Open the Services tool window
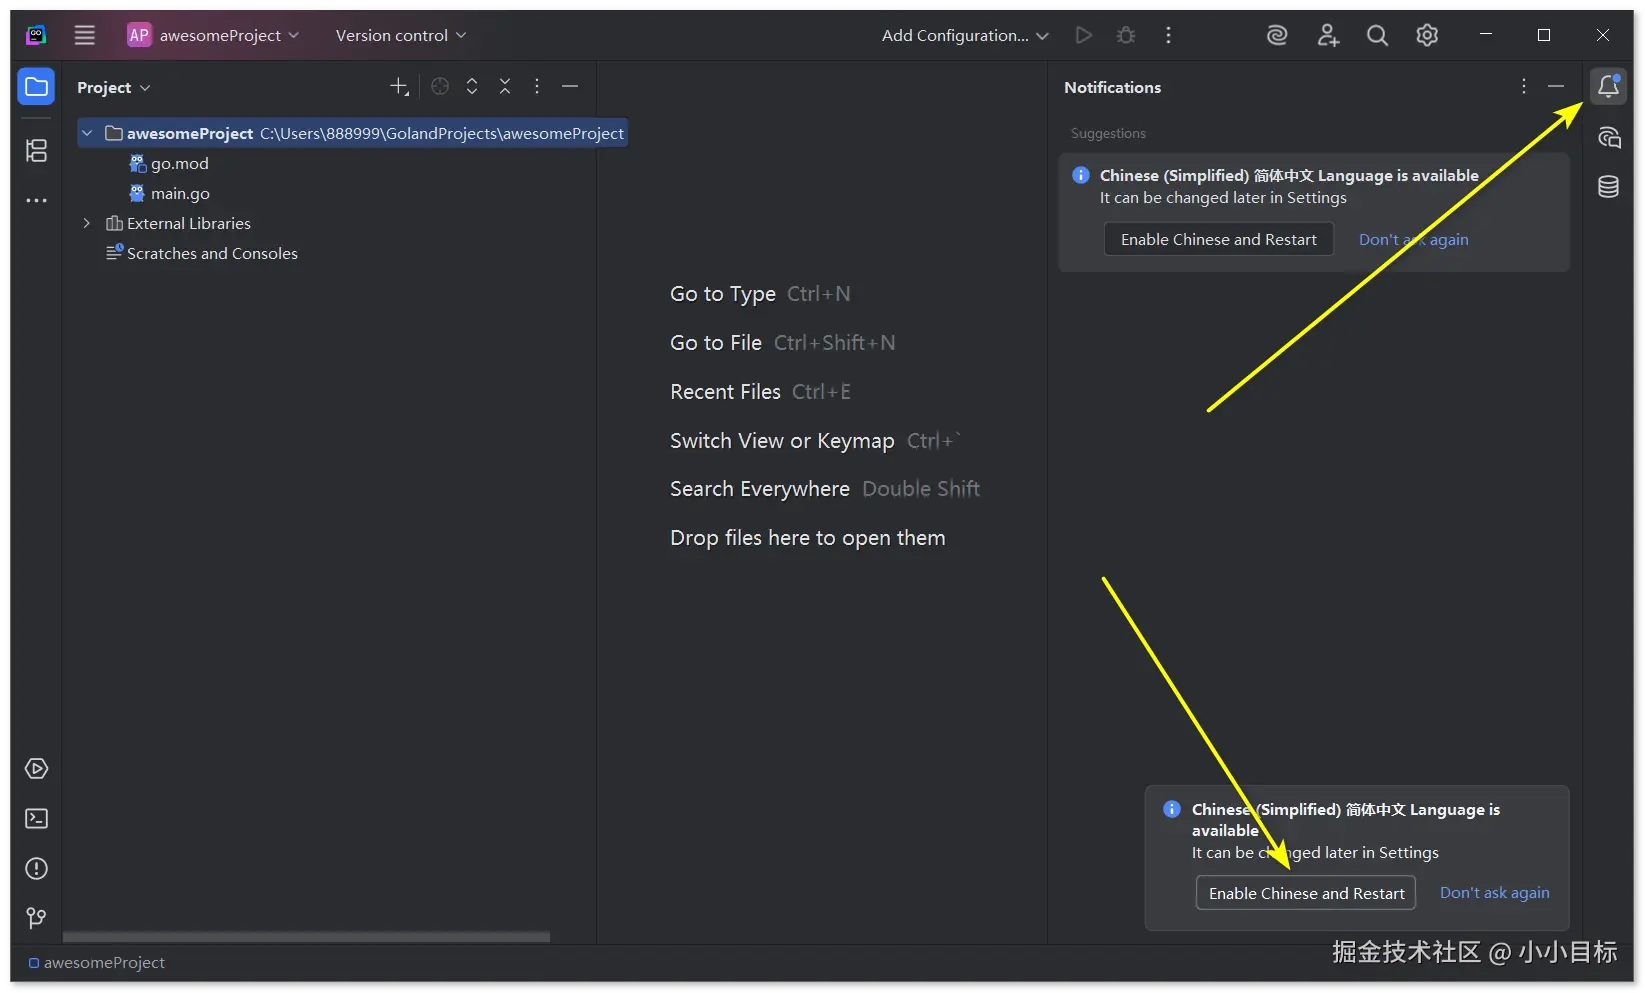This screenshot has width=1645, height=993. (x=36, y=768)
